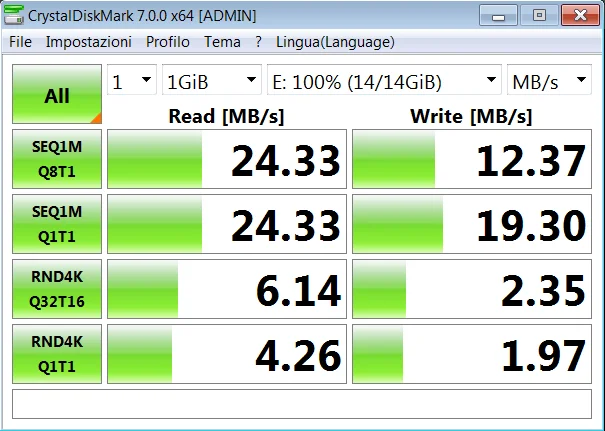Click the CrystalDiskMark title bar app icon
Image resolution: width=605 pixels, height=431 pixels.
tap(14, 15)
